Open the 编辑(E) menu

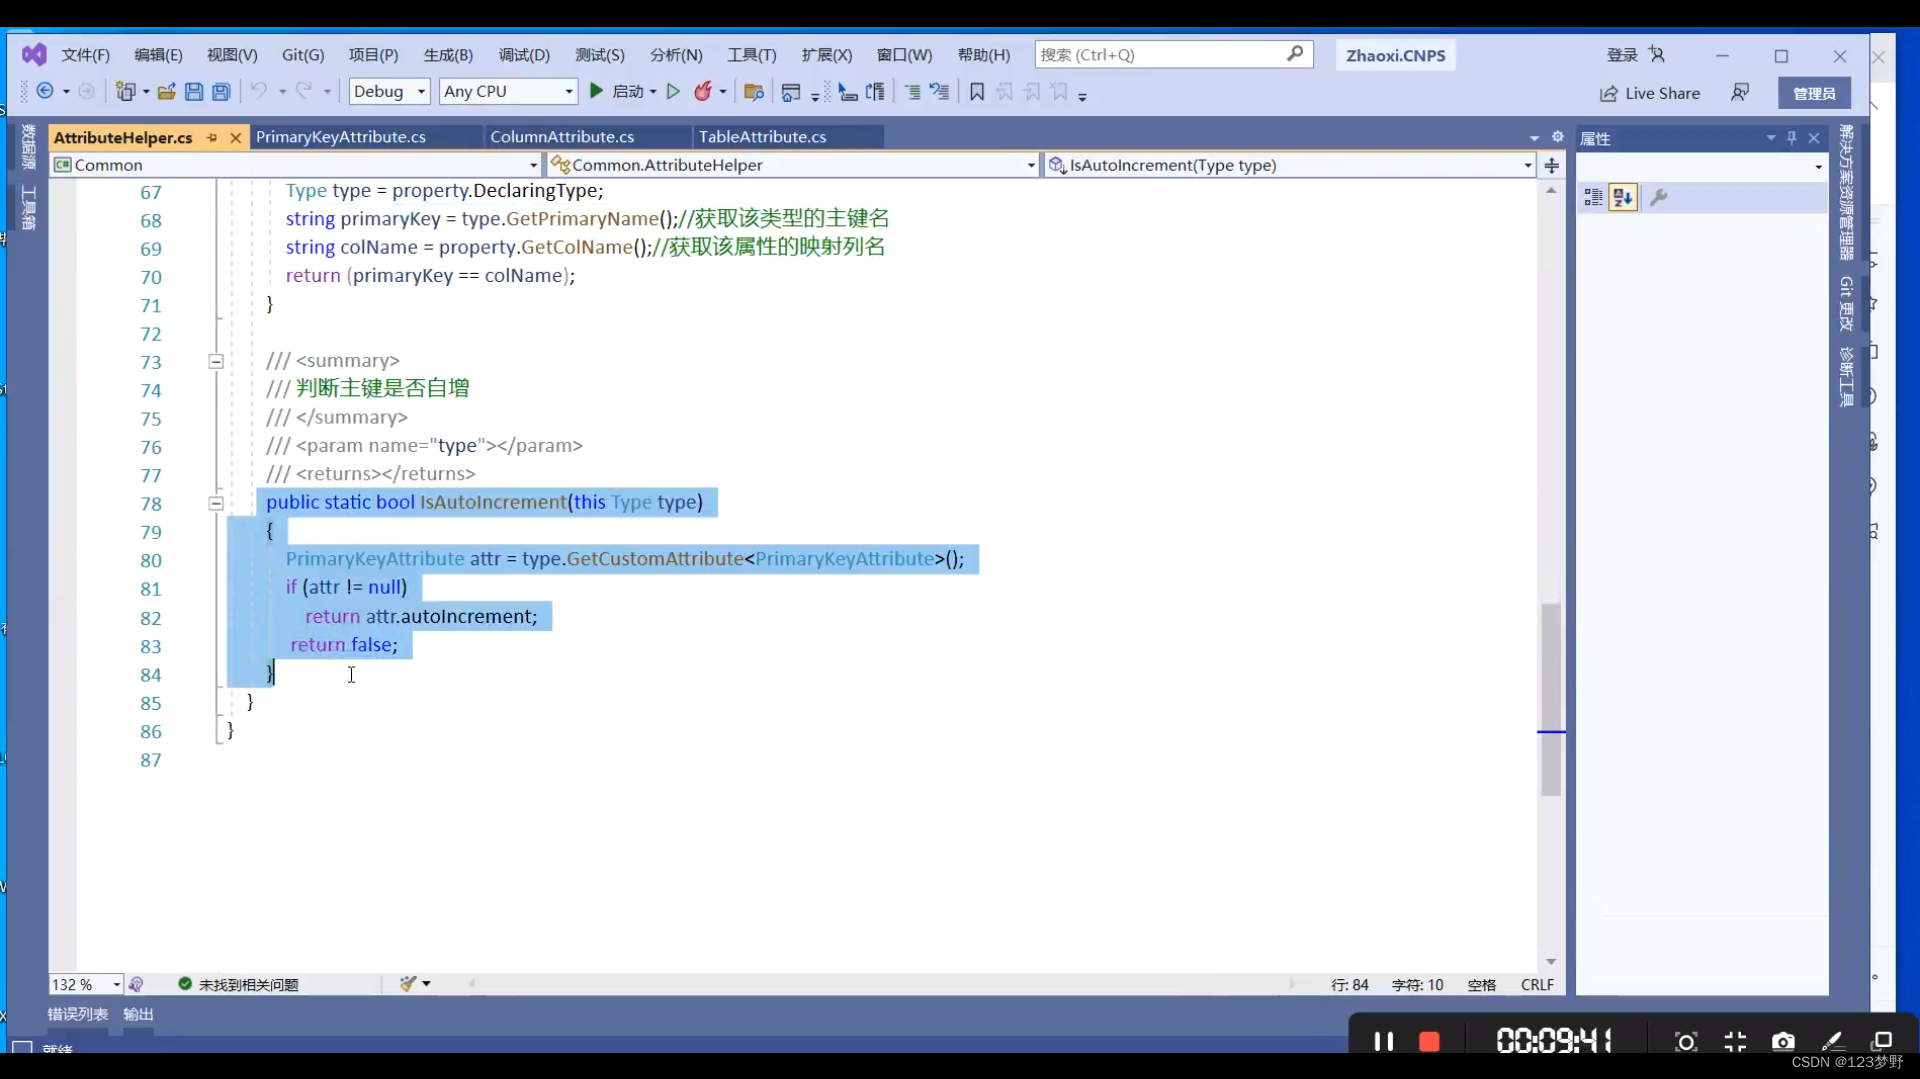[158, 55]
